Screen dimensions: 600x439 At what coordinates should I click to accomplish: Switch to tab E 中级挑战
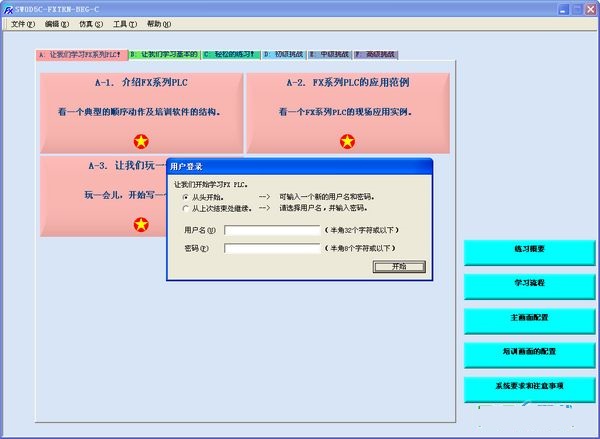330,55
